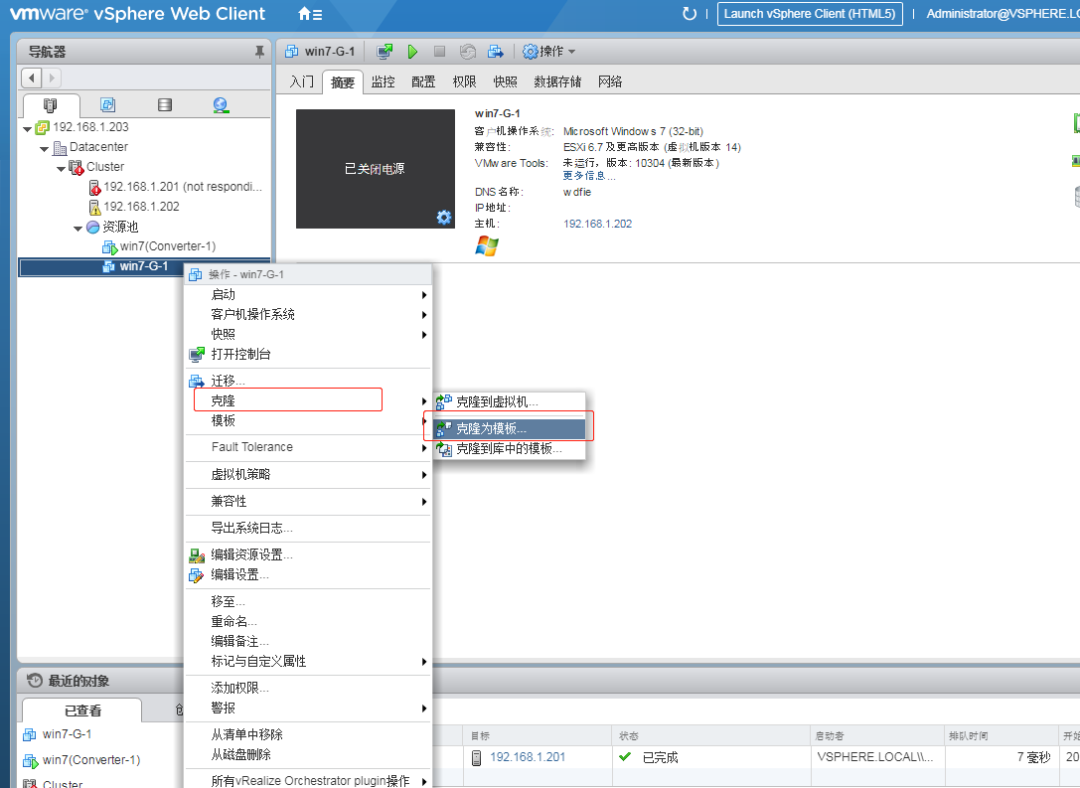The height and width of the screenshot is (788, 1080).
Task: Switch to the 监控 tab
Action: [x=383, y=82]
